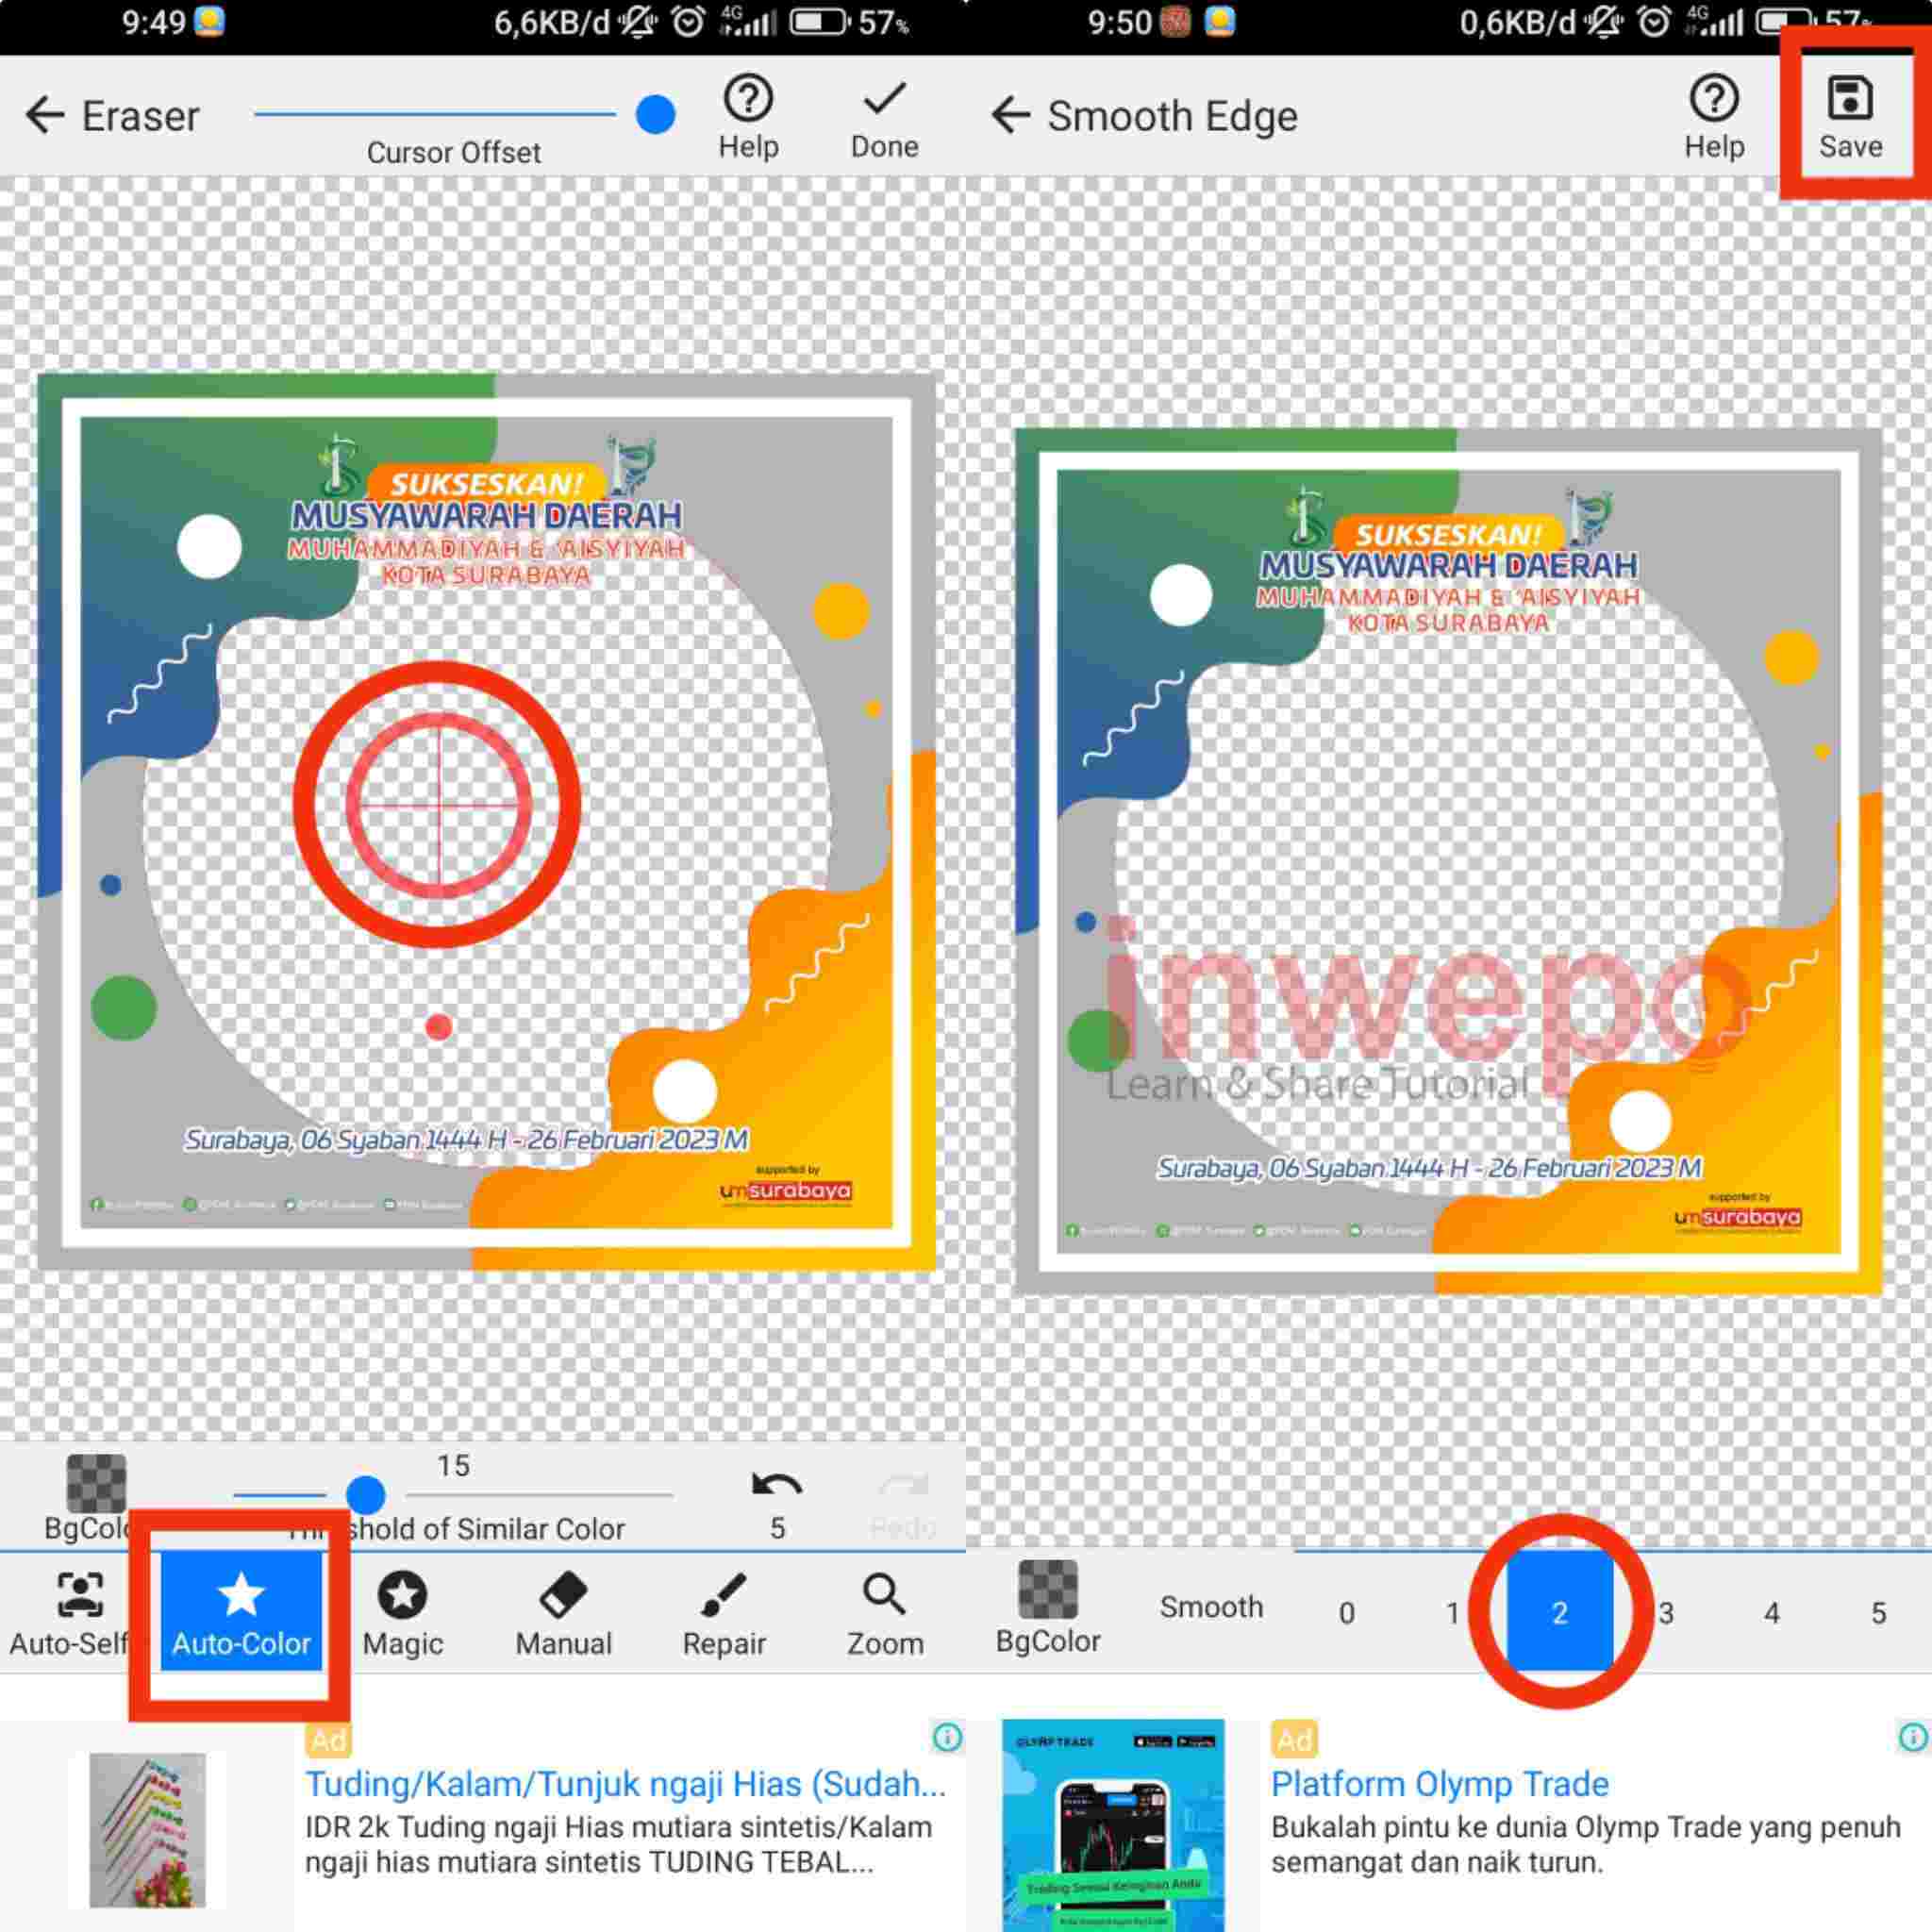
Task: Set smooth level to 2
Action: pos(1559,1613)
